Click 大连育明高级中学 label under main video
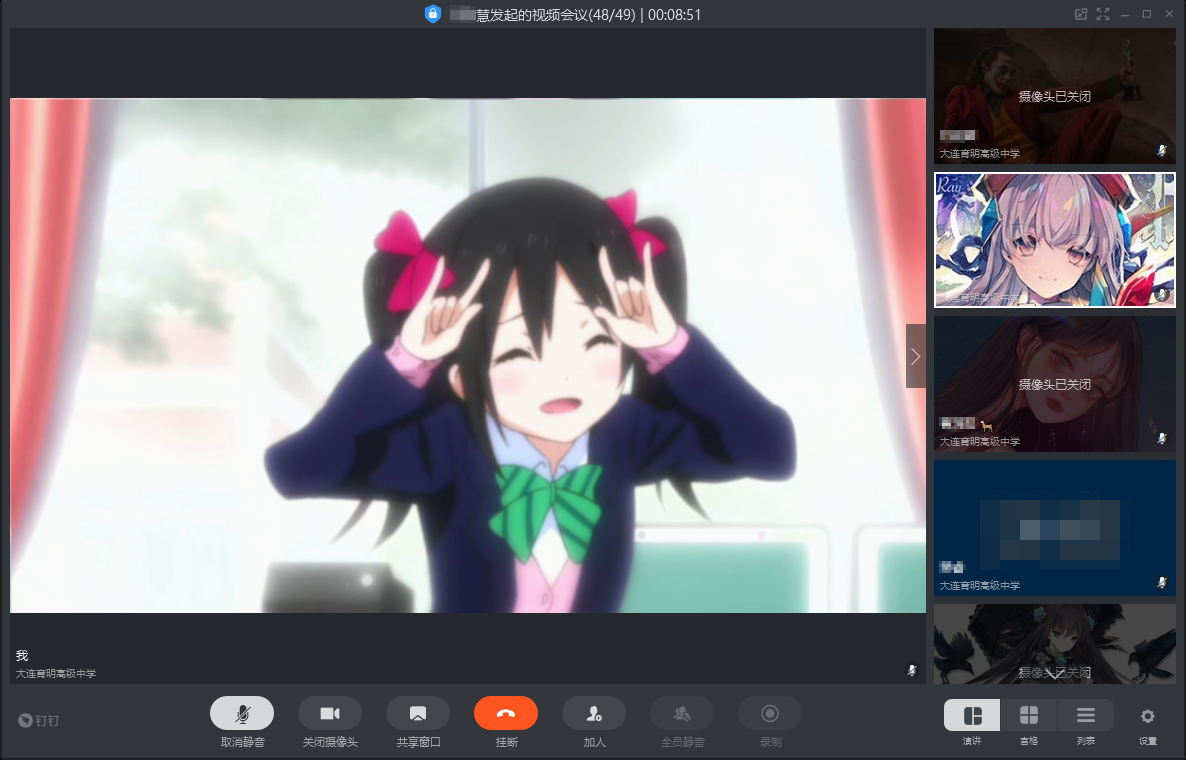 pos(56,673)
